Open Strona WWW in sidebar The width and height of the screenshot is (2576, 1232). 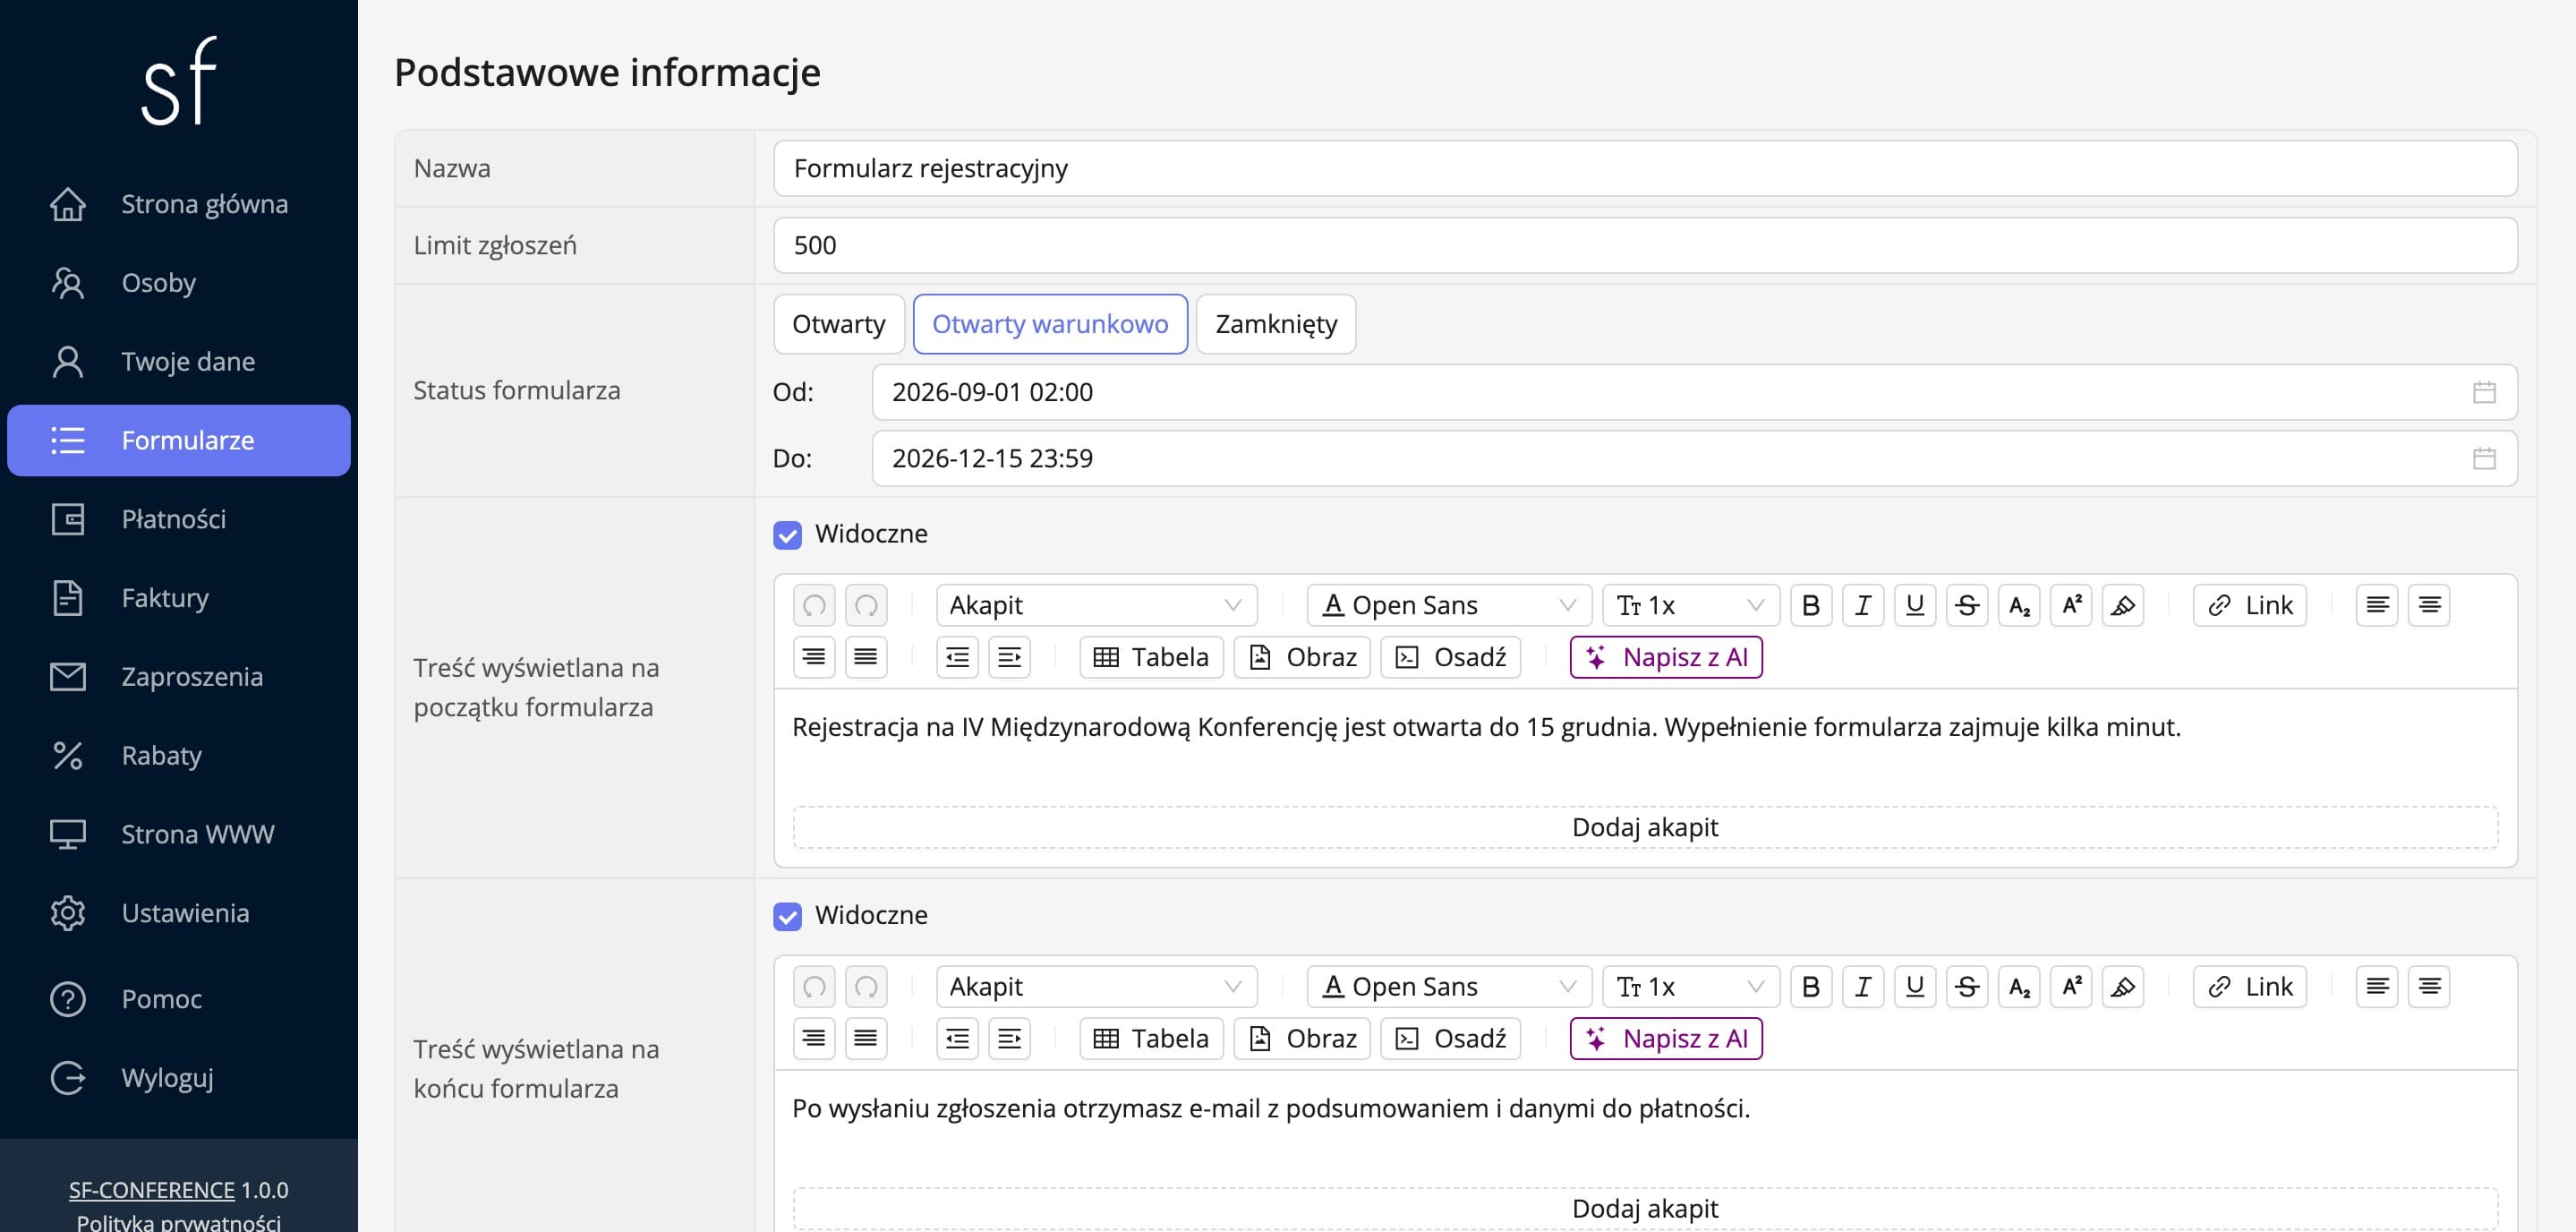179,834
